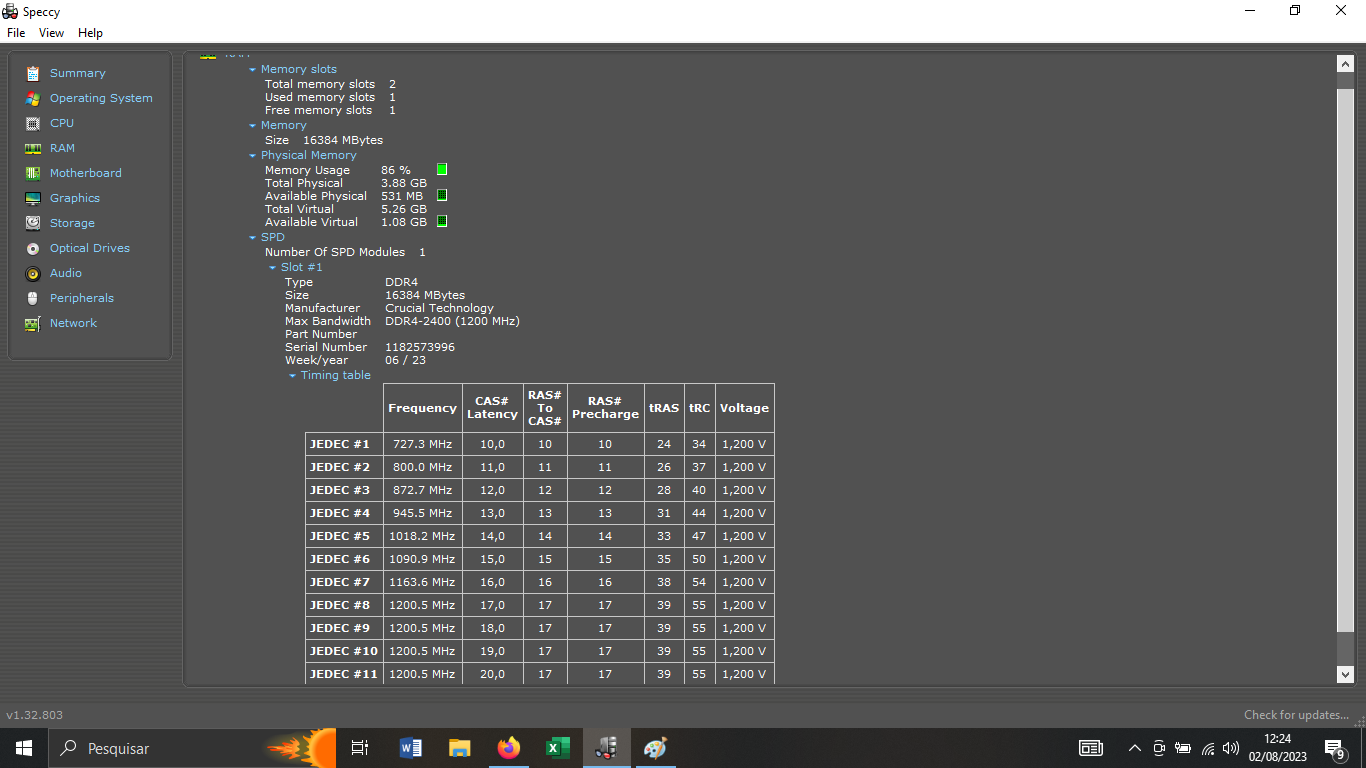The height and width of the screenshot is (768, 1366).
Task: Open the Wi-Fi network tray icon
Action: (x=1208, y=748)
